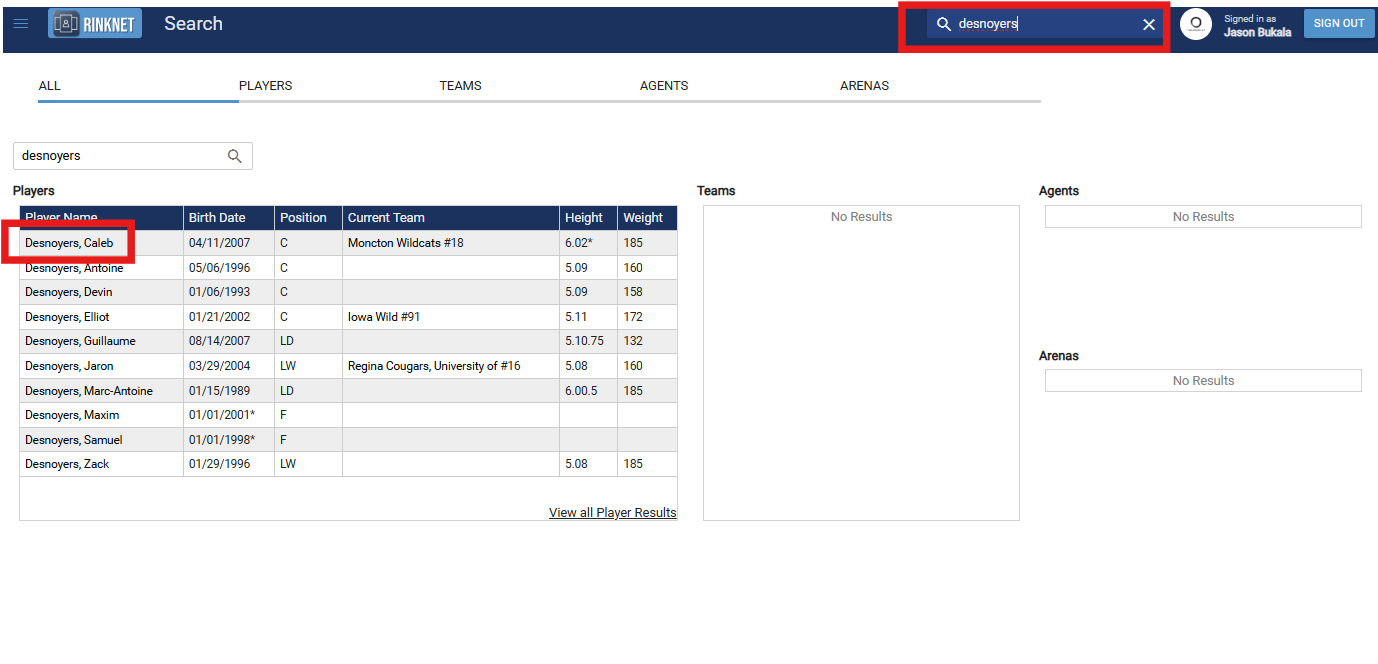Click the magnifier icon in top search bar
This screenshot has width=1378, height=664.
tap(943, 24)
